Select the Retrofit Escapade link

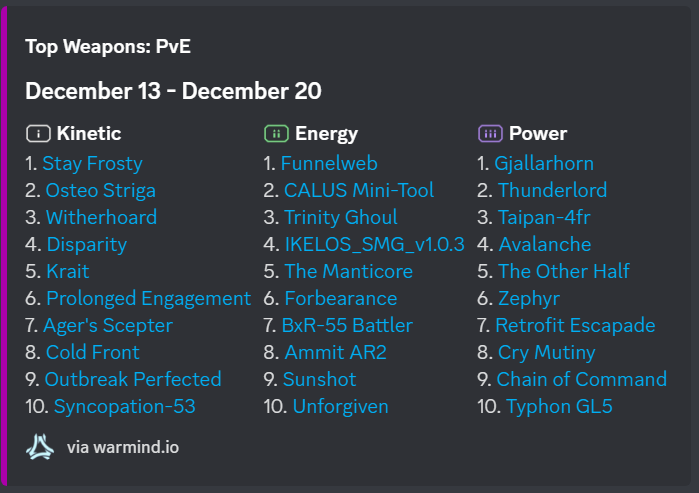pos(575,325)
